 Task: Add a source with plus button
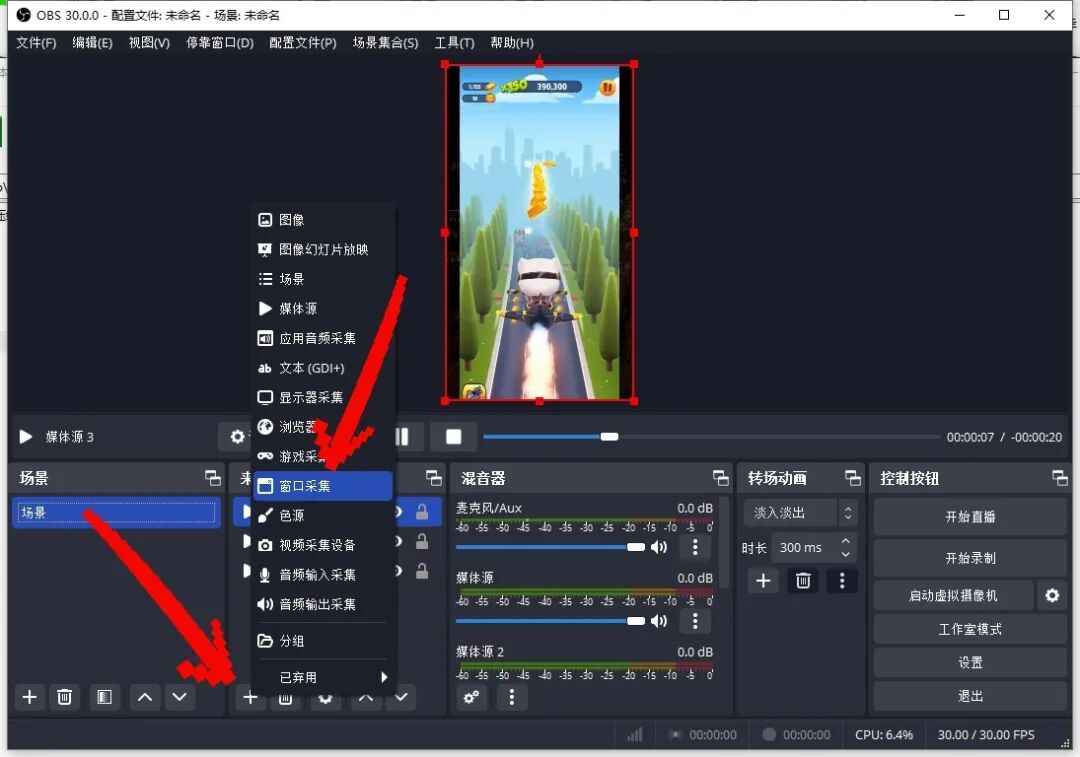(x=250, y=698)
